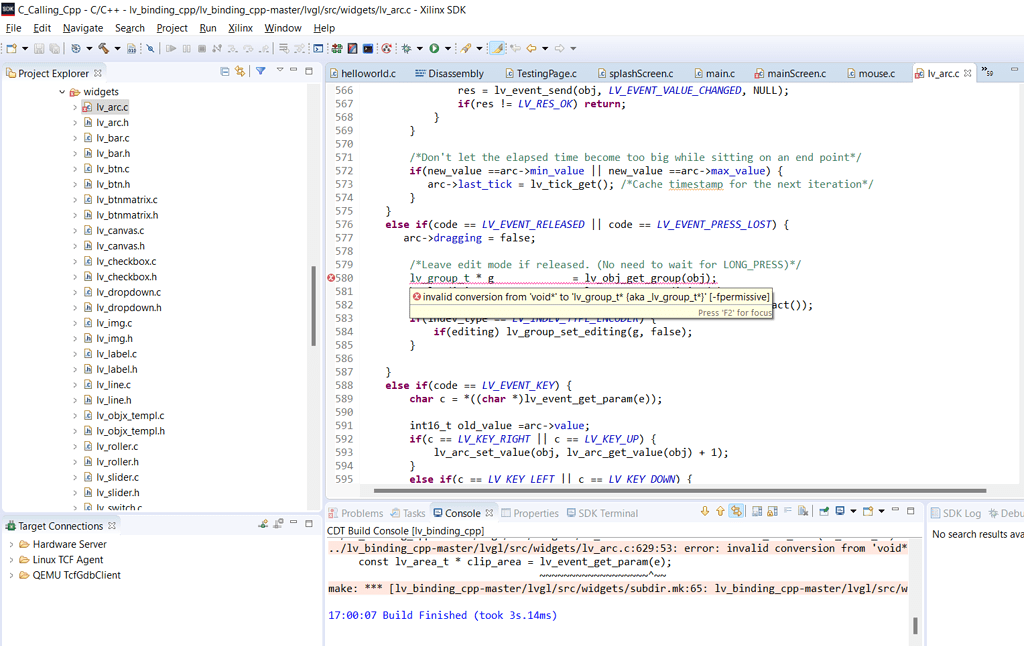Expand QEMU TcfGdbClient node

coord(11,575)
